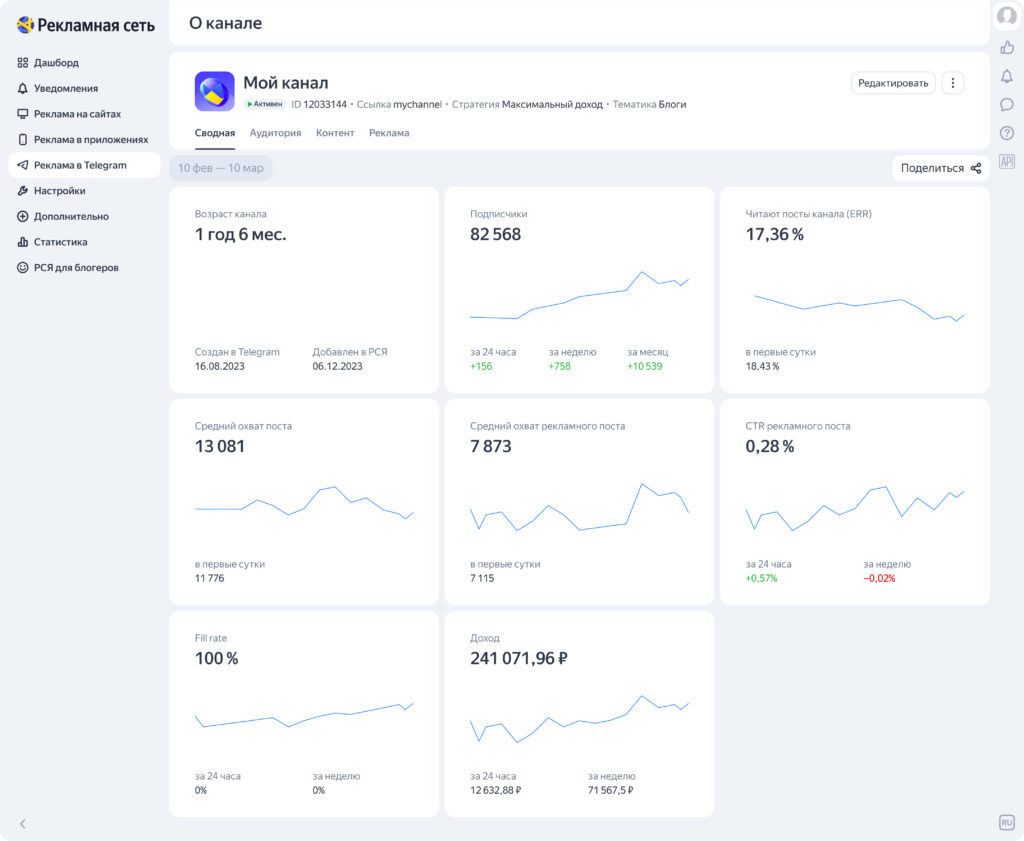The width and height of the screenshot is (1024, 841).
Task: Click the user profile avatar icon
Action: 1007,16
